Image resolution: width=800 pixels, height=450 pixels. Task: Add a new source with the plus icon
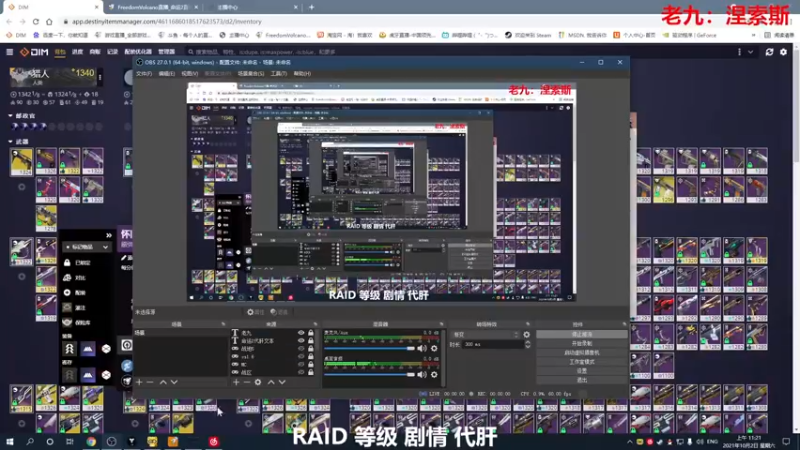click(x=236, y=382)
